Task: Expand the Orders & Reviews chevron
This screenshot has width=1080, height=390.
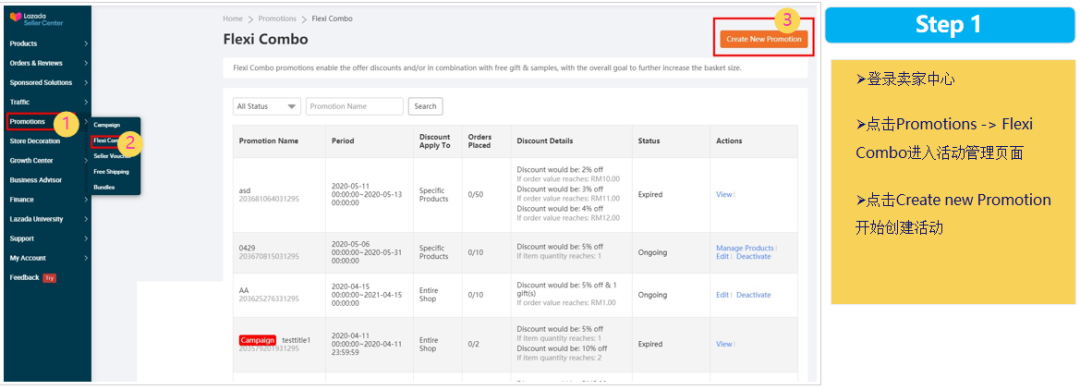Action: [x=85, y=63]
